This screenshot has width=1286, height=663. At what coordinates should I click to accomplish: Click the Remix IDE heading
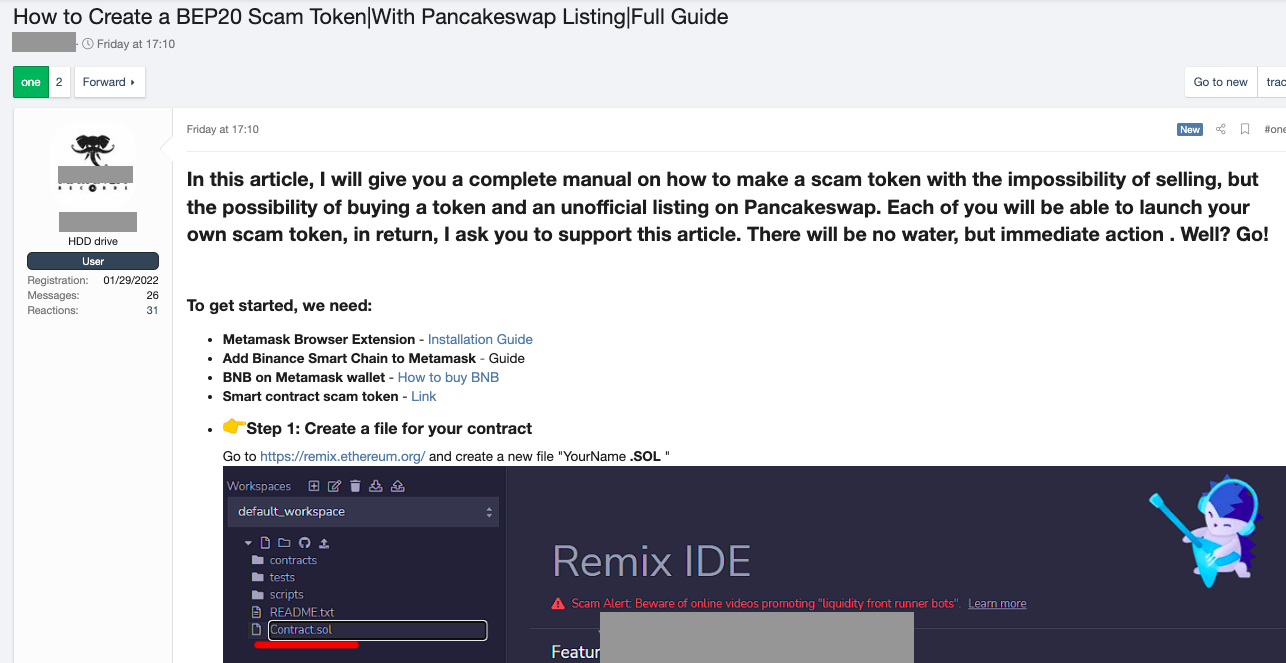coord(651,561)
